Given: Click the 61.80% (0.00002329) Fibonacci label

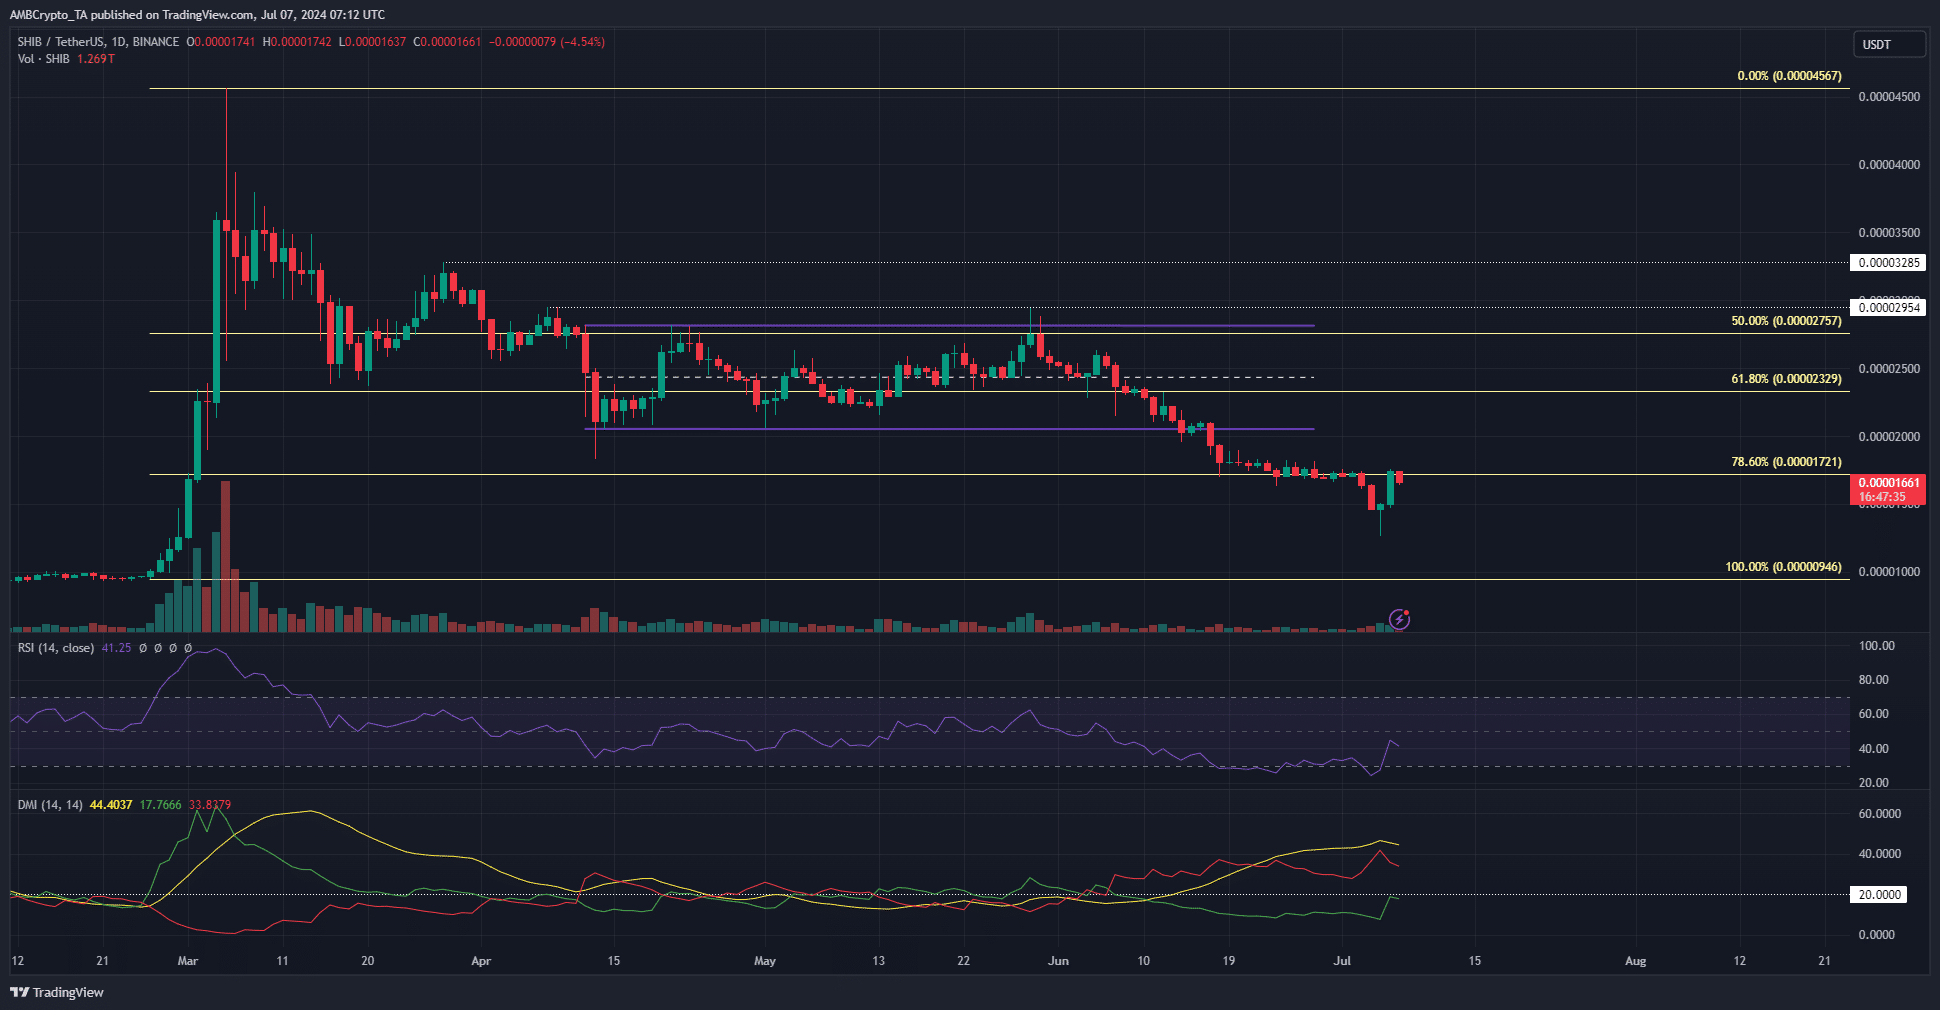Looking at the screenshot, I should click(x=1786, y=379).
